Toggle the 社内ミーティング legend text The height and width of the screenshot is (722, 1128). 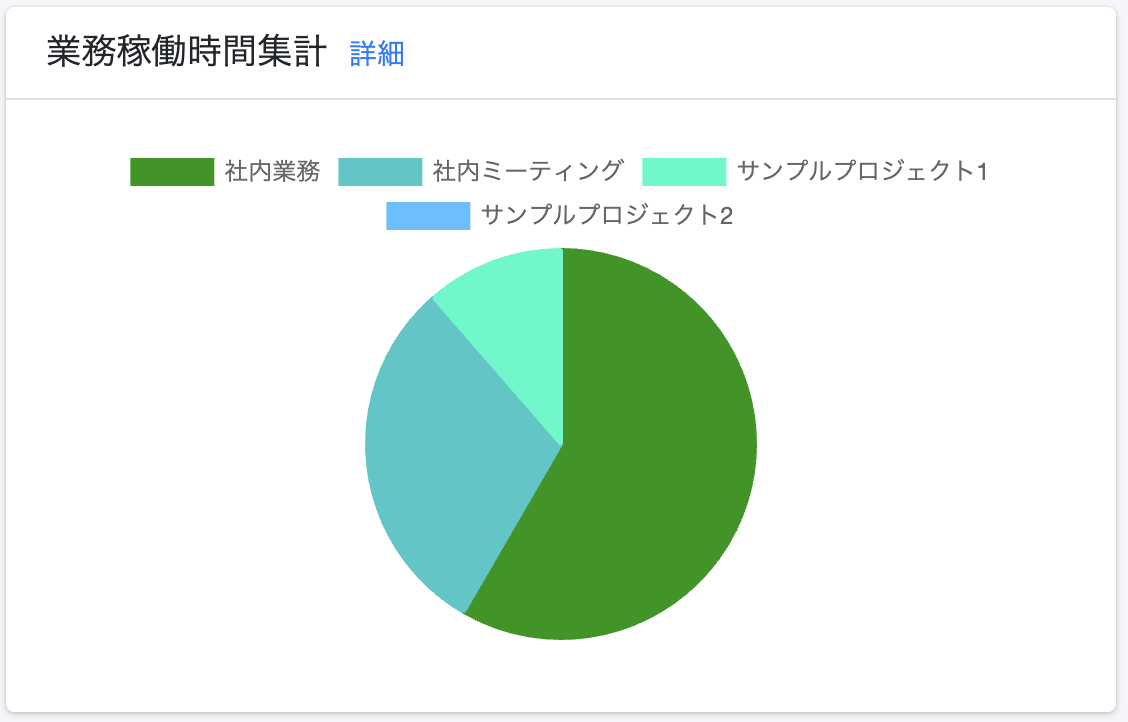528,172
